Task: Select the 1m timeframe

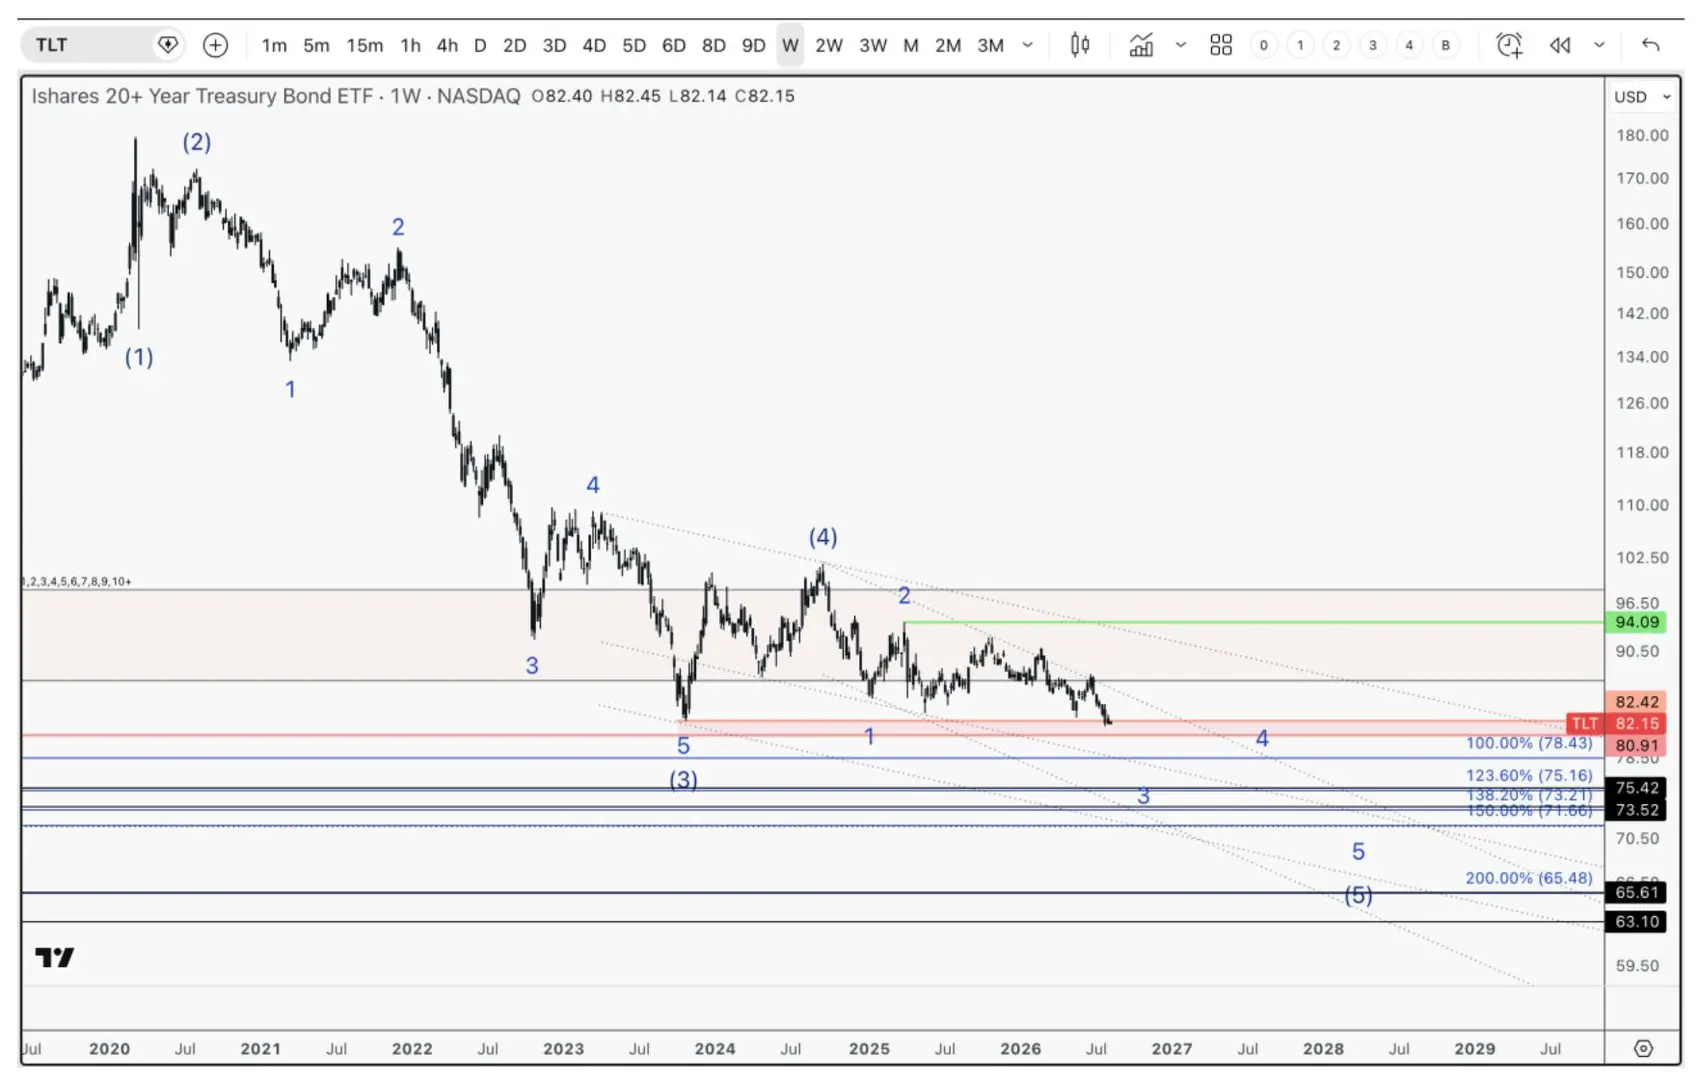Action: (x=274, y=45)
